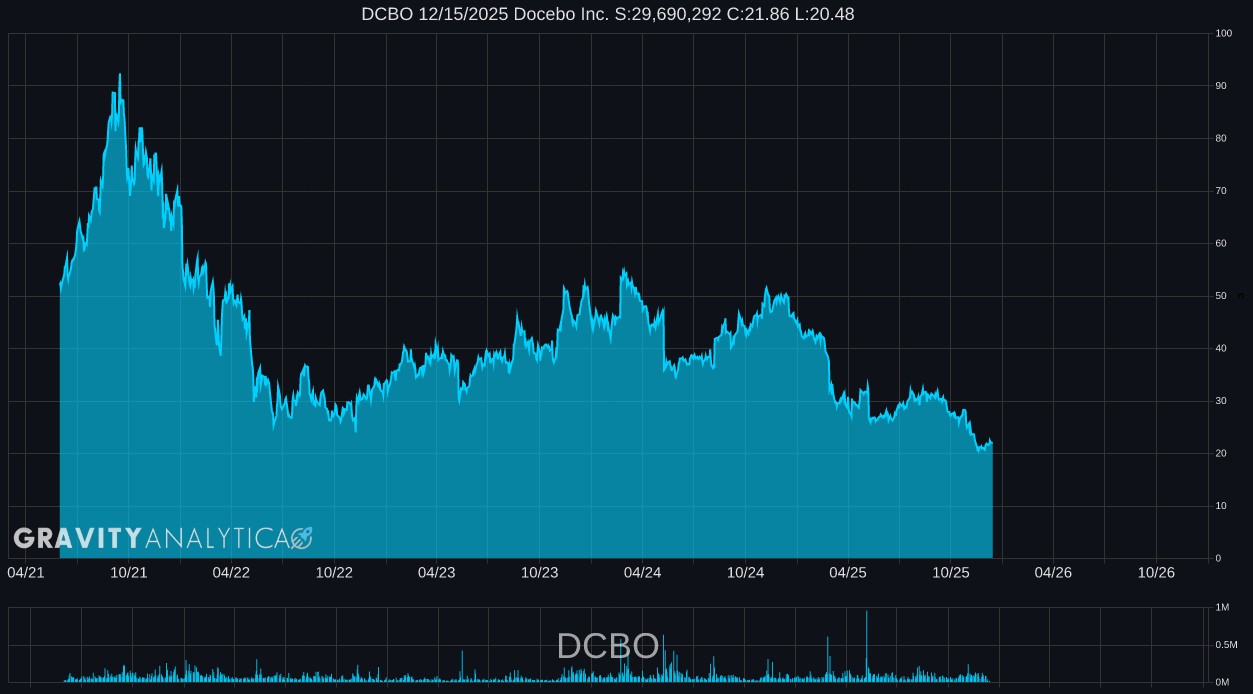Click the 10/22 x-axis date label
The height and width of the screenshot is (694, 1253).
(x=334, y=573)
